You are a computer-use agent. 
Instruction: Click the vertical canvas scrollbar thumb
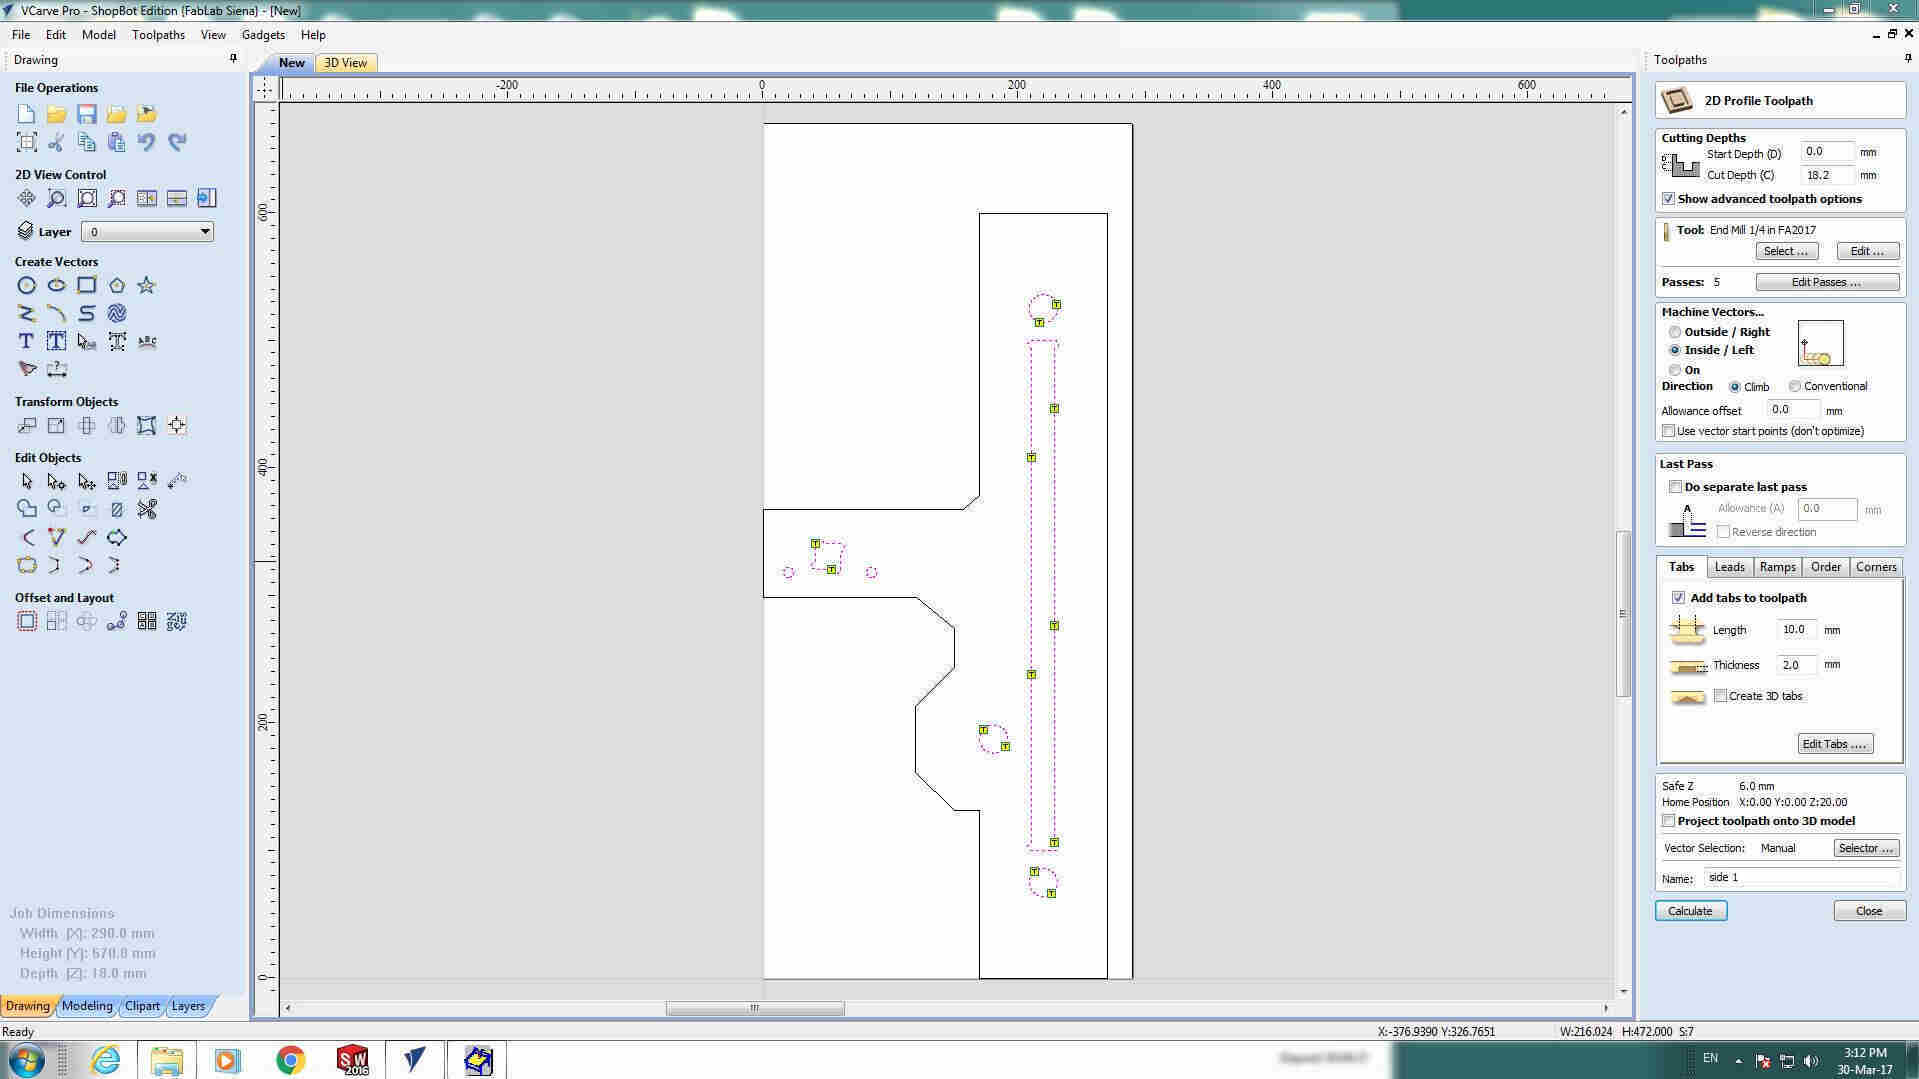point(1623,614)
